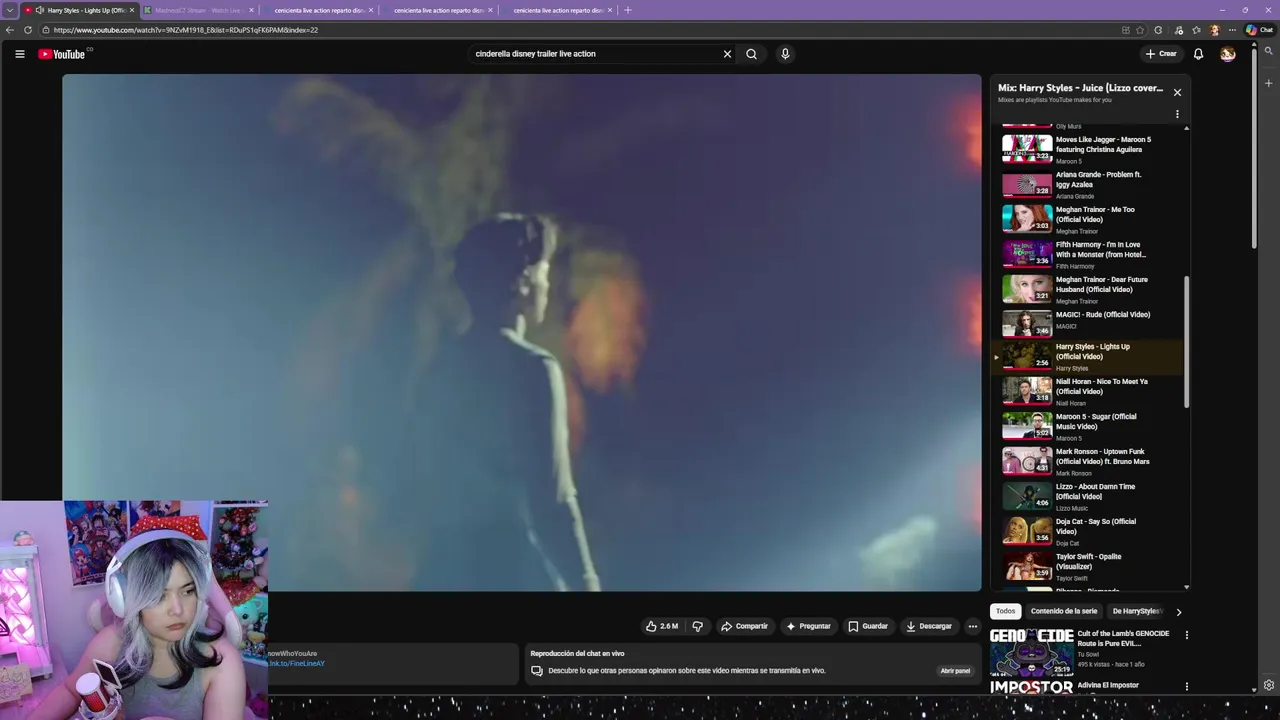1280x720 pixels.
Task: Select the De HarryStyles chip
Action: click(1137, 611)
